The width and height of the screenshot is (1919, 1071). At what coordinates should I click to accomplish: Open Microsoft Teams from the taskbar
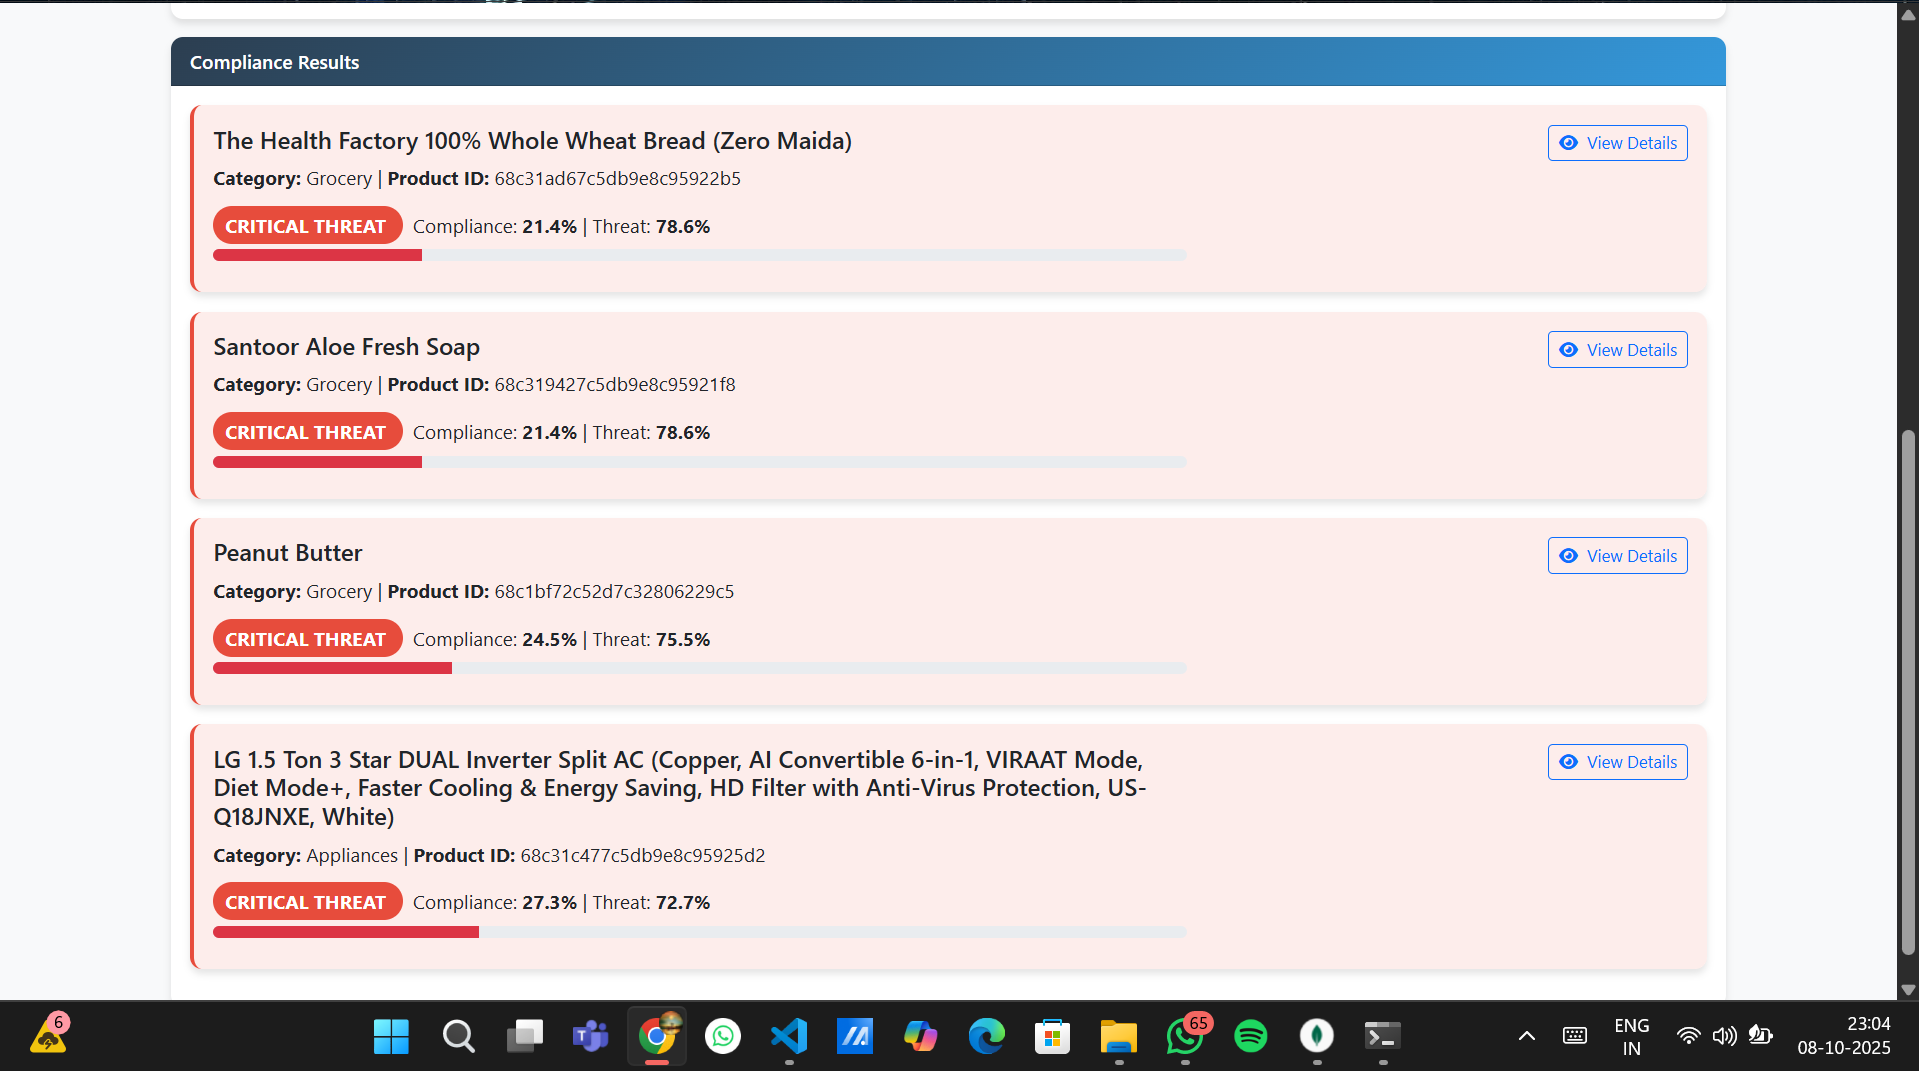[590, 1036]
